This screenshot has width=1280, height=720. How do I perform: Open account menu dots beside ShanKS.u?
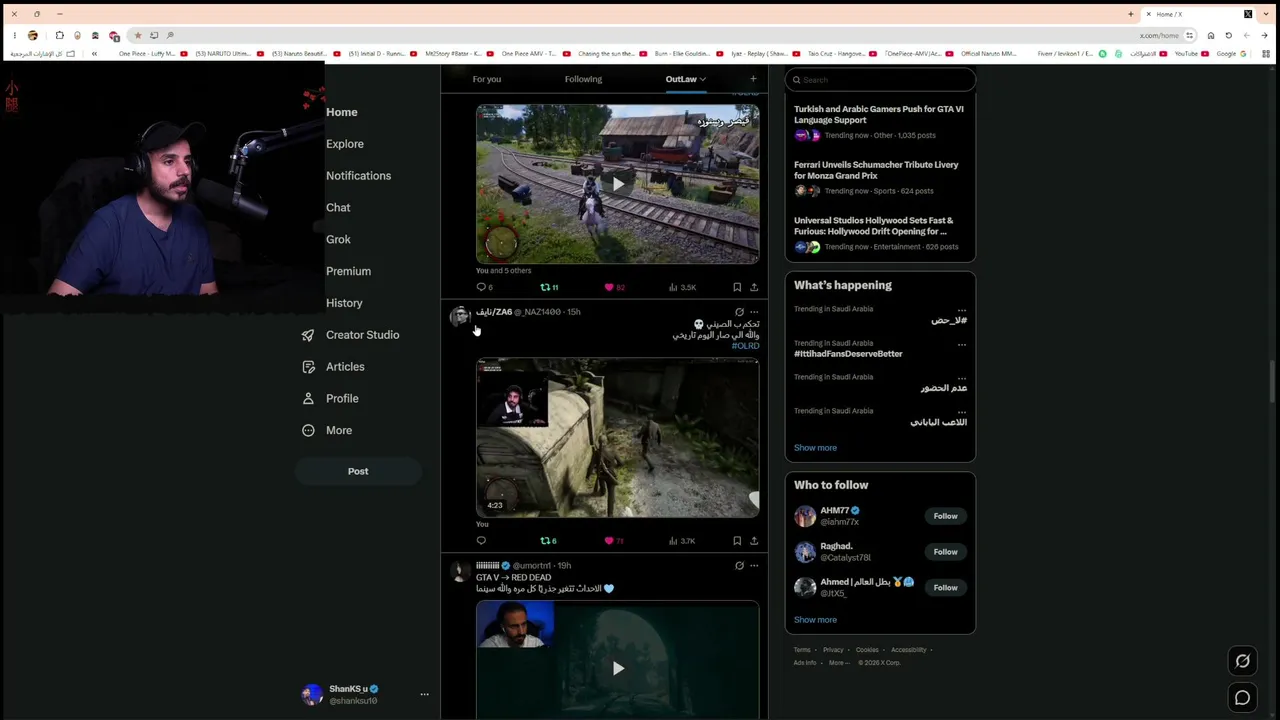point(424,694)
